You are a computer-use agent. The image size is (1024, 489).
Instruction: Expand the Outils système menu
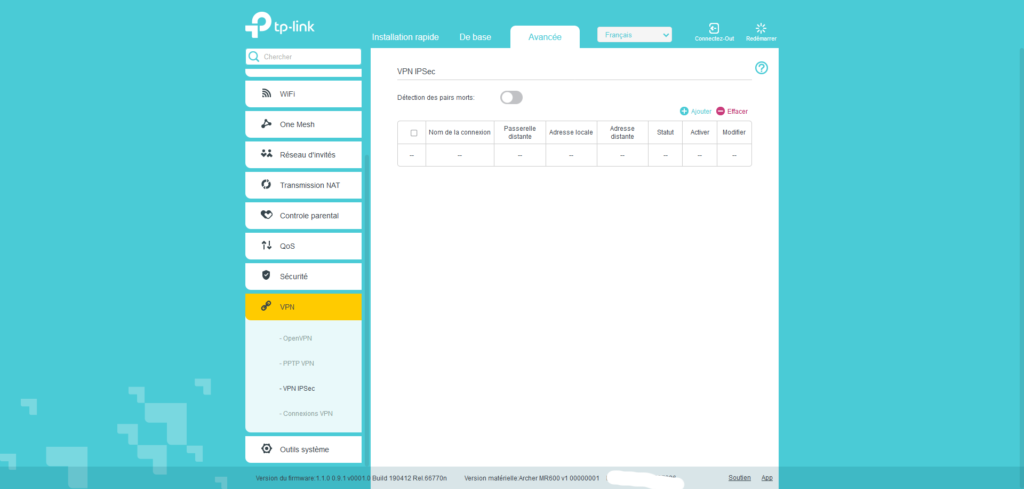[x=303, y=449]
